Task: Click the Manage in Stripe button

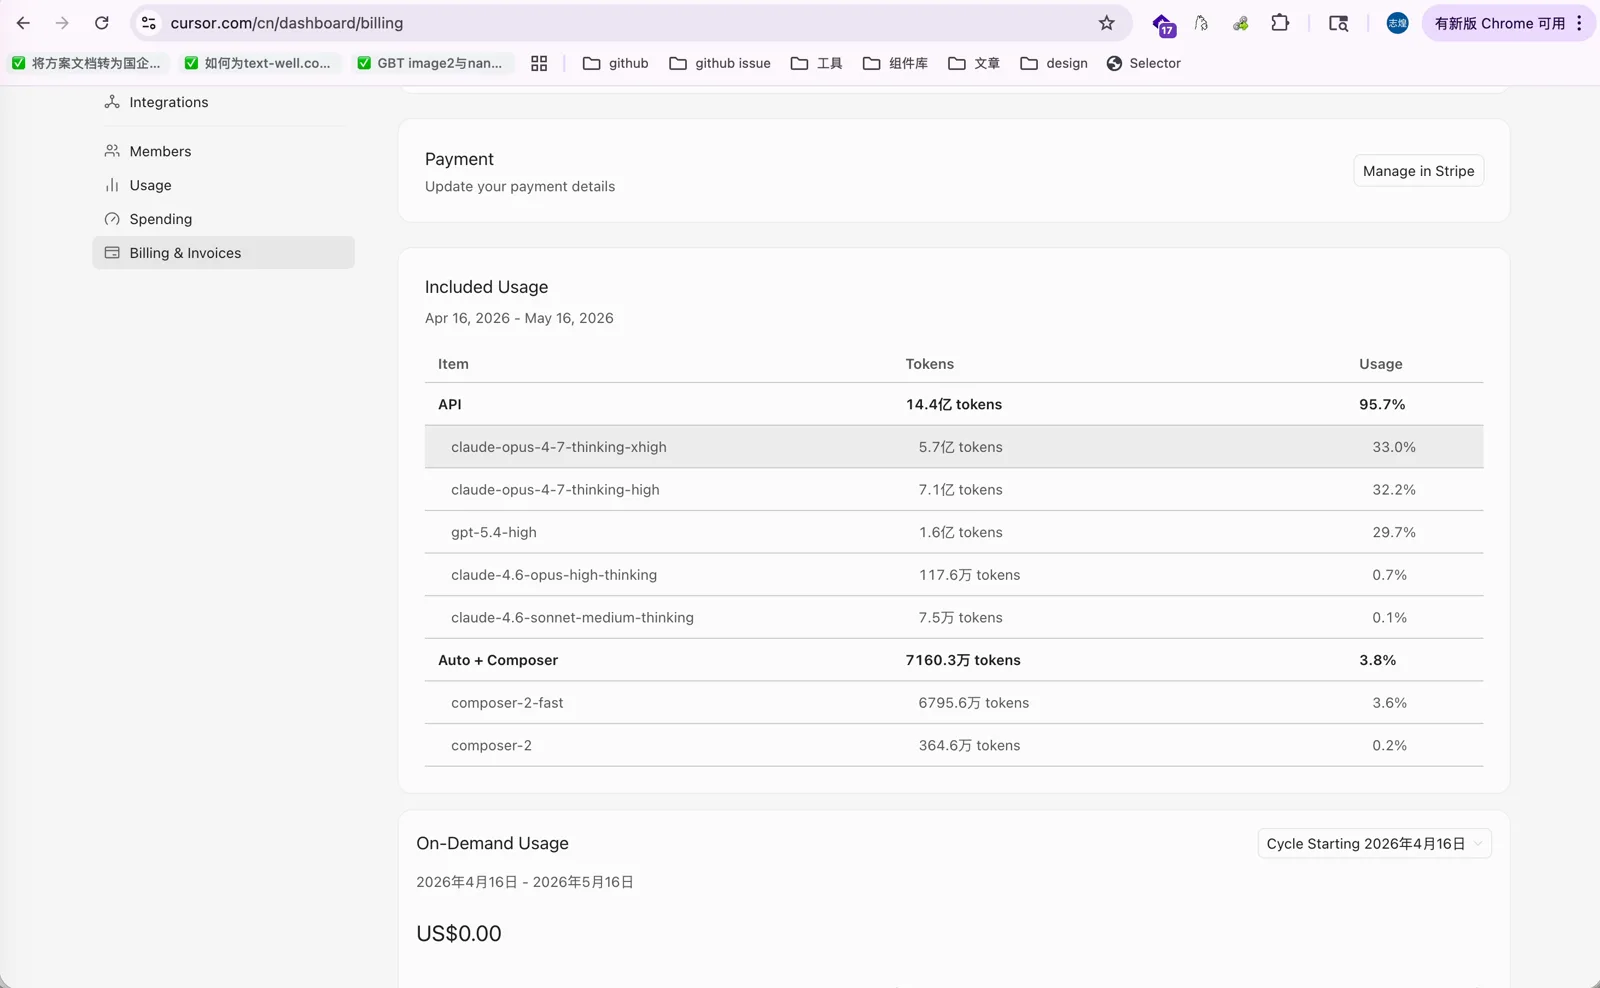Action: pos(1418,171)
